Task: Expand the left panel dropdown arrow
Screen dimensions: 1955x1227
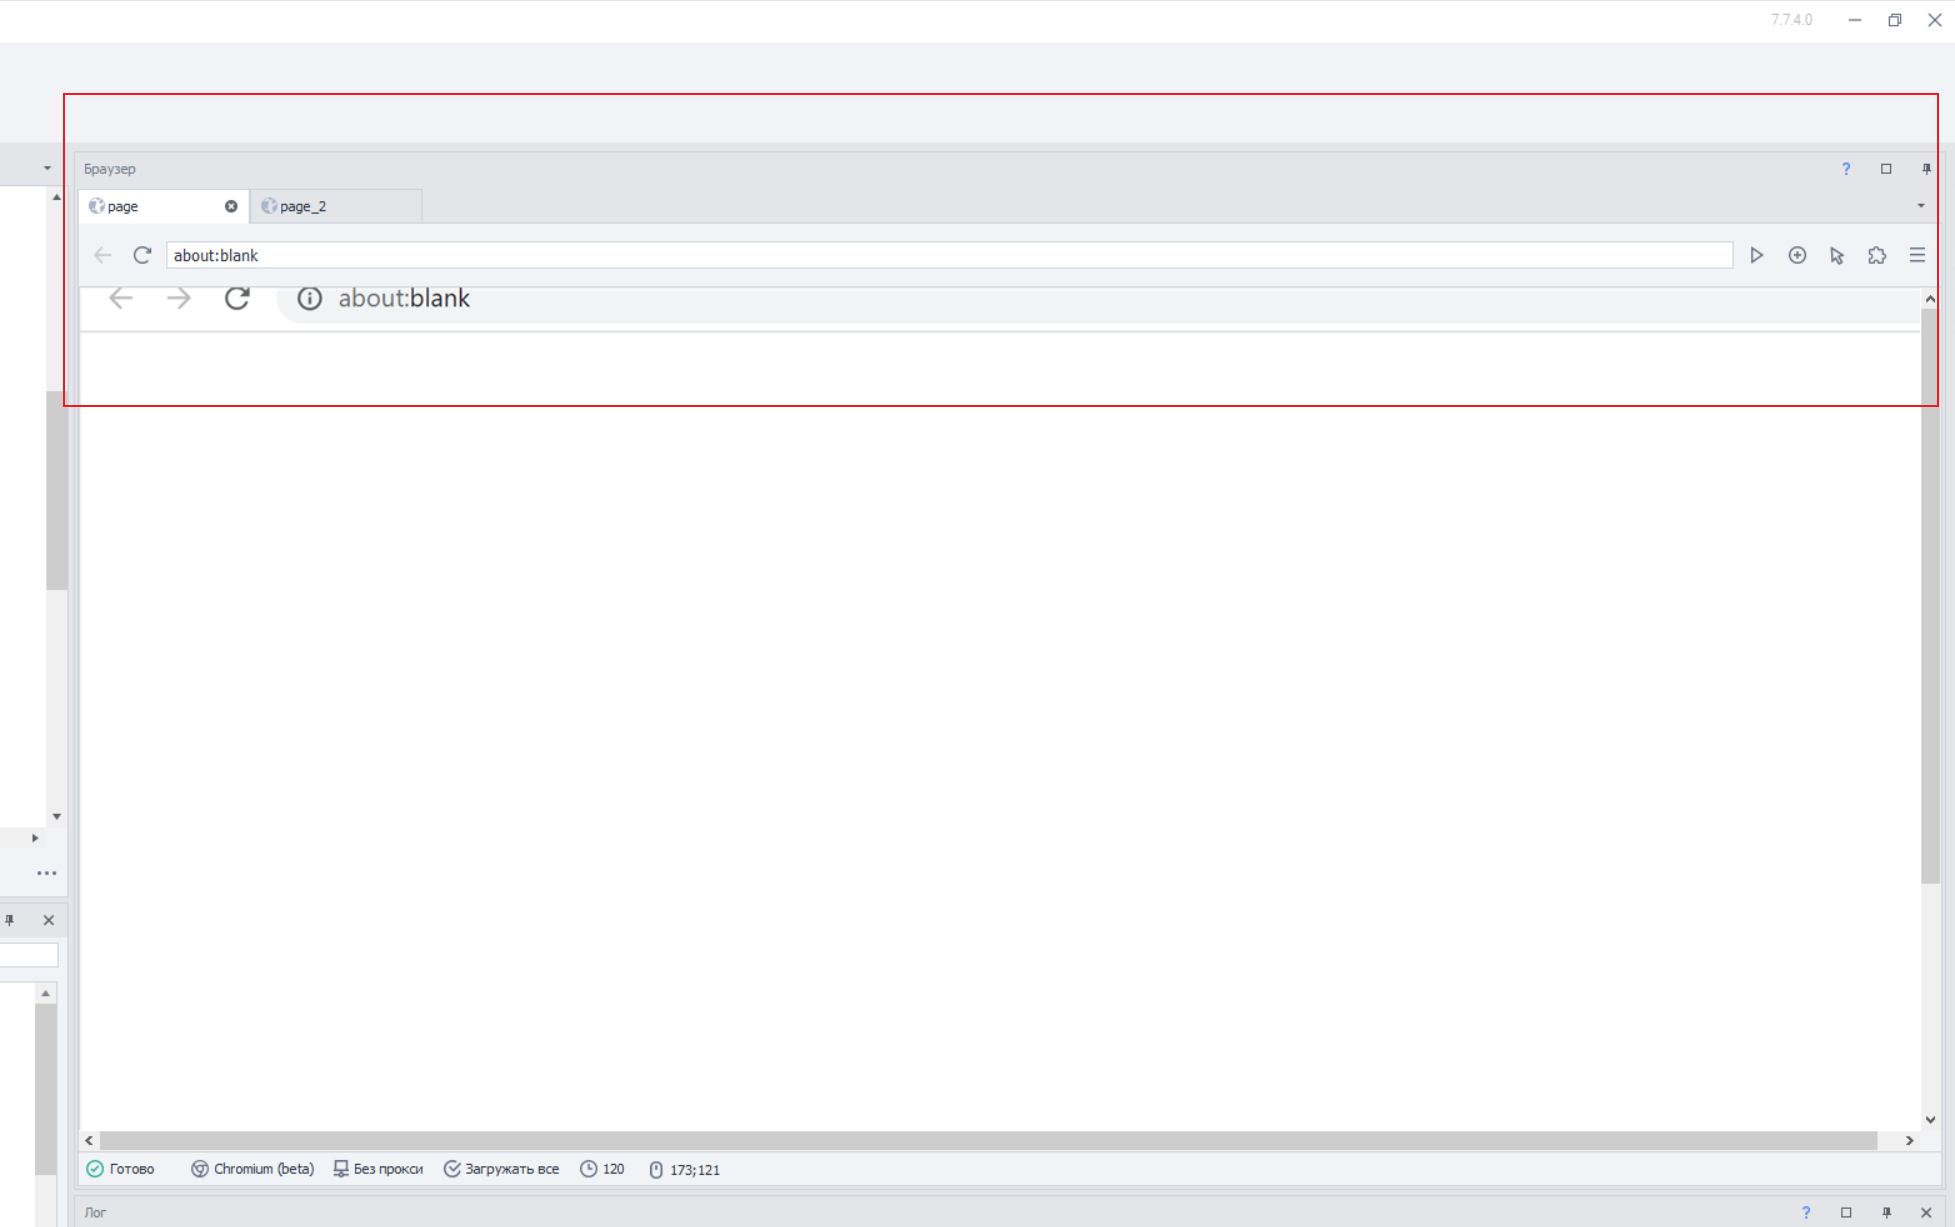Action: coord(47,168)
